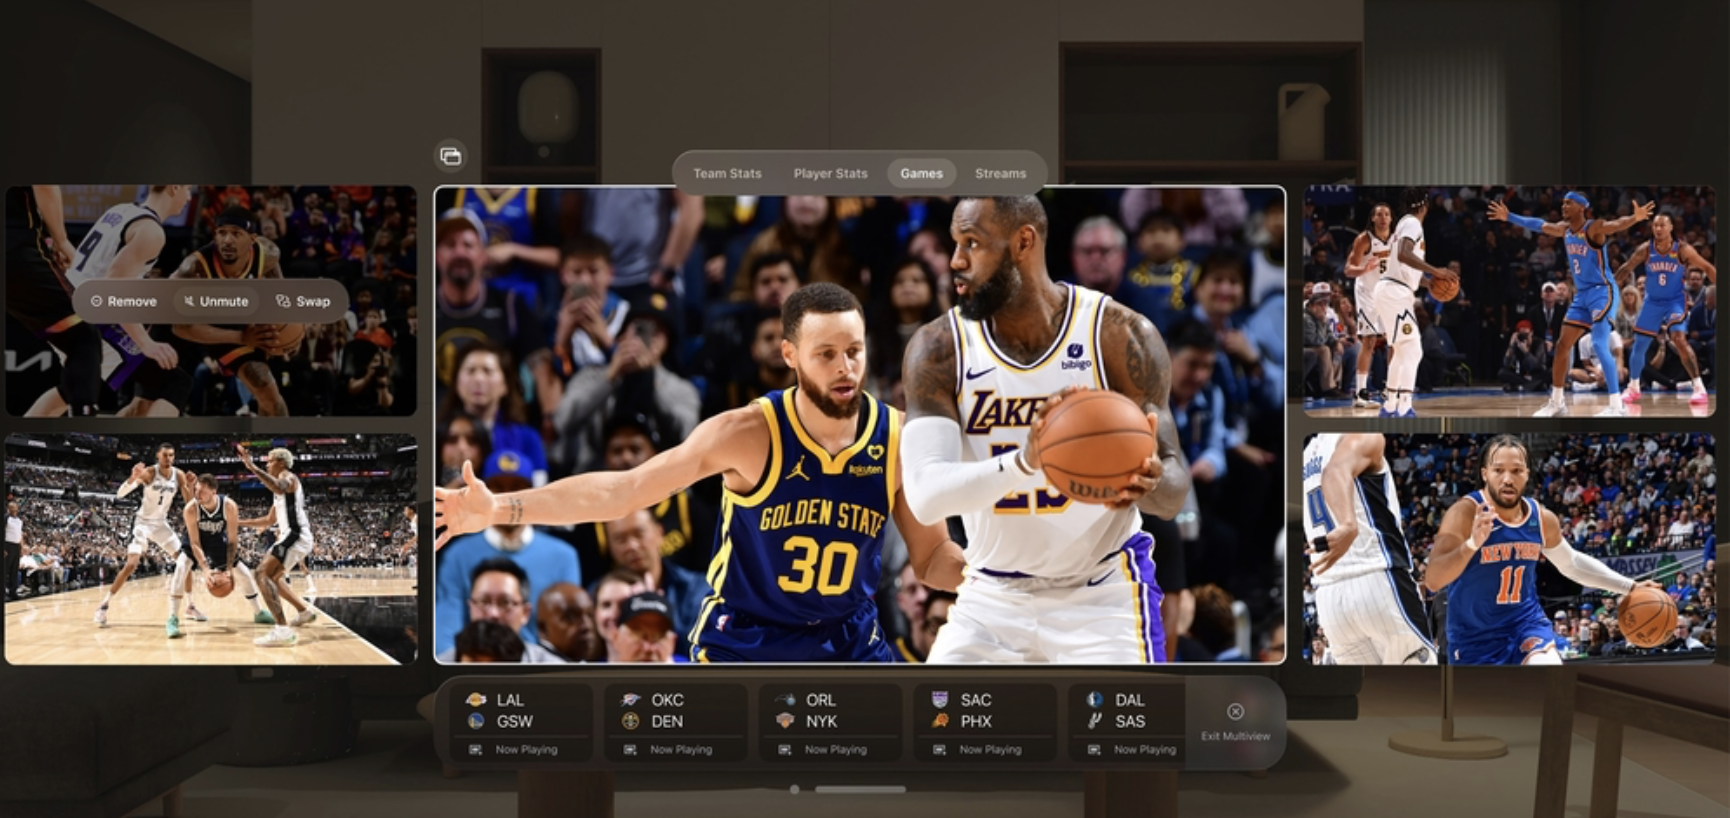Viewport: 1730px width, 818px height.
Task: Select the Thunder vs Nuggets video thumbnail
Action: [1508, 300]
